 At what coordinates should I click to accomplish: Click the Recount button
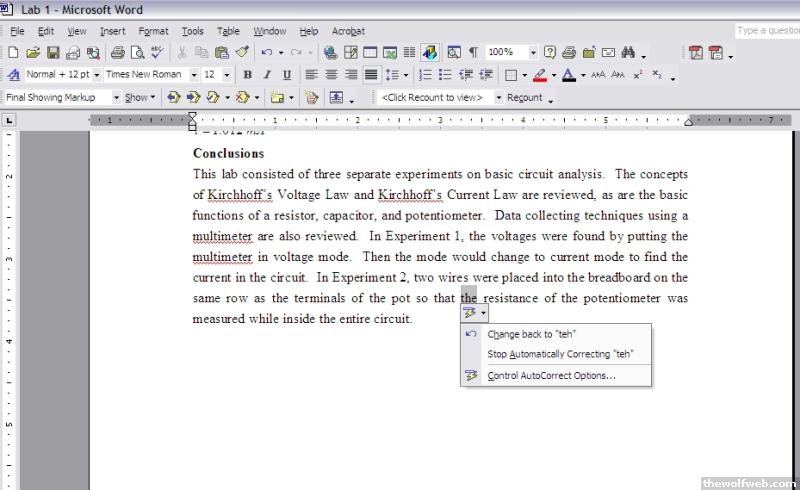pyautogui.click(x=524, y=98)
